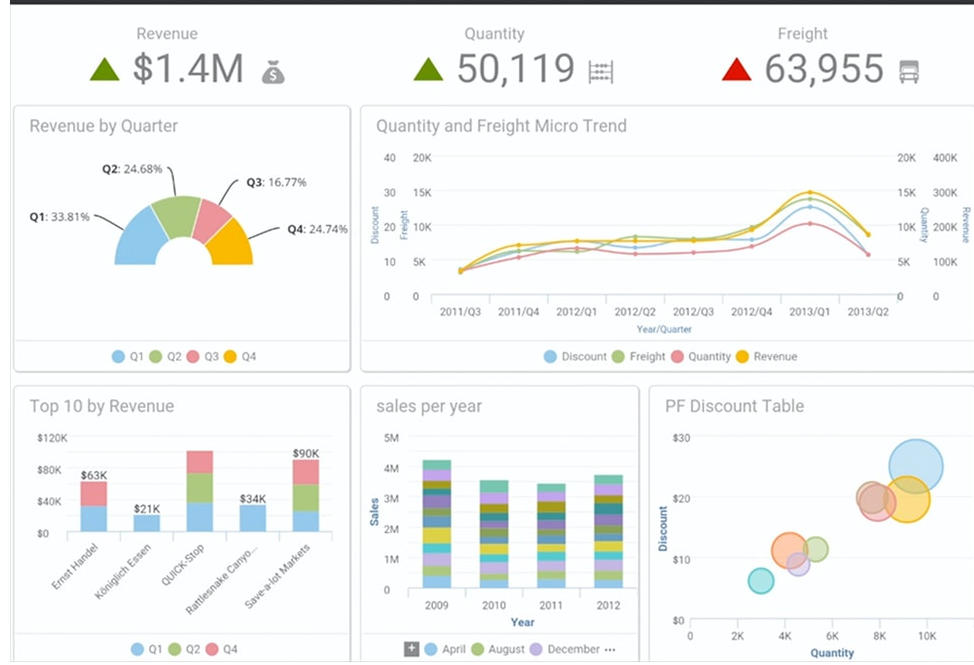
Task: Click the money bag icon beside Revenue
Action: click(273, 72)
